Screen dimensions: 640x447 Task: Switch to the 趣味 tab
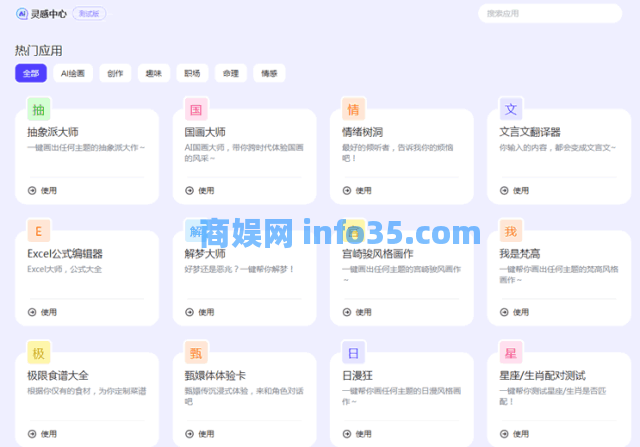coord(154,73)
